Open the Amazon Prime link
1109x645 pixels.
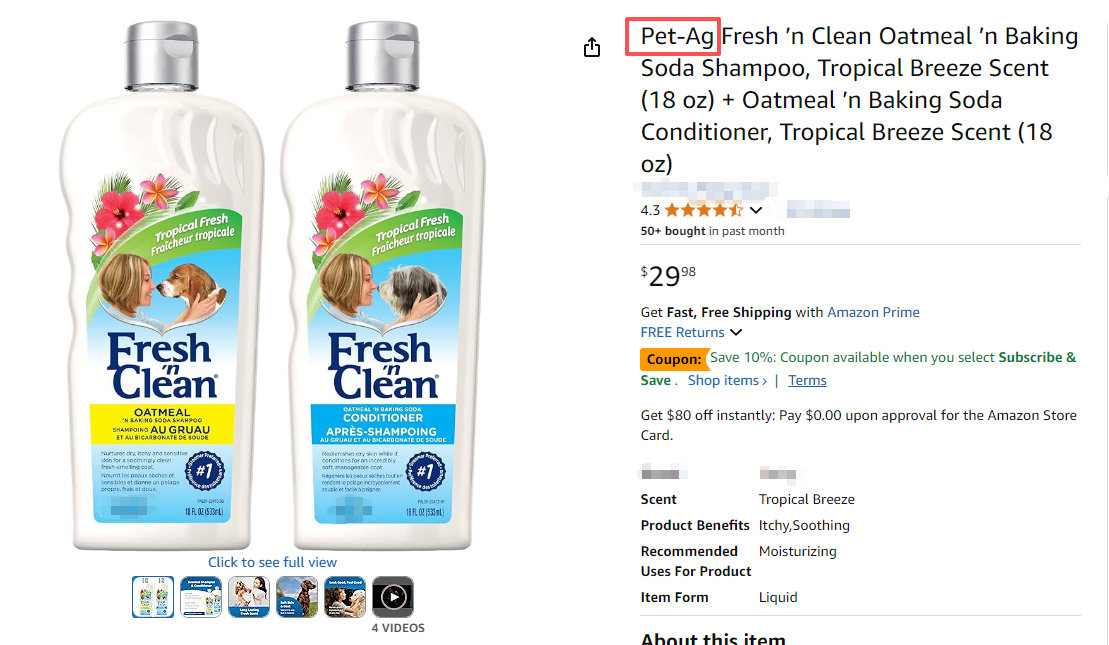873,312
